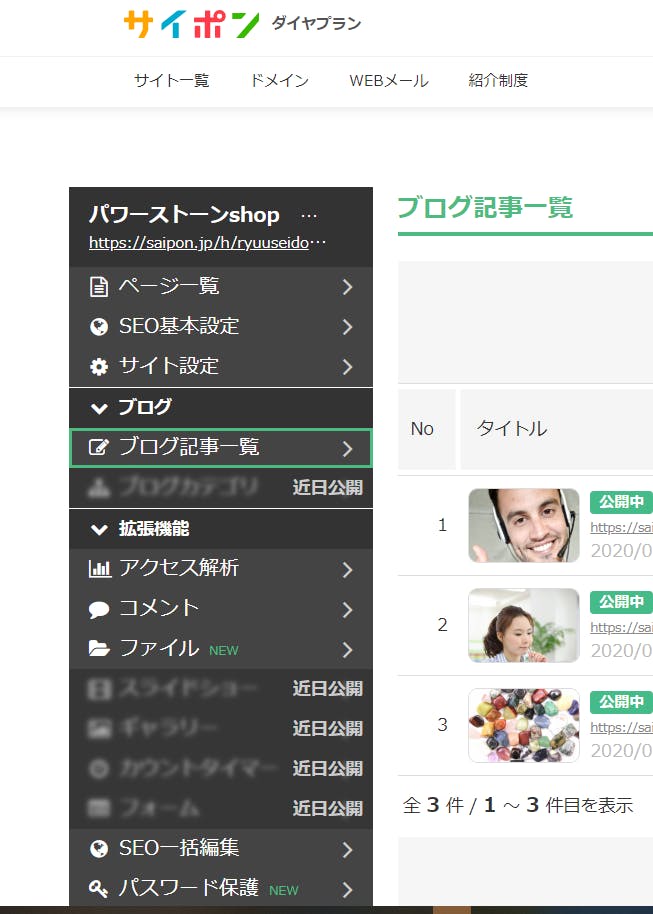The image size is (653, 914).
Task: Click the 公開中 badge on article 2
Action: click(x=621, y=602)
